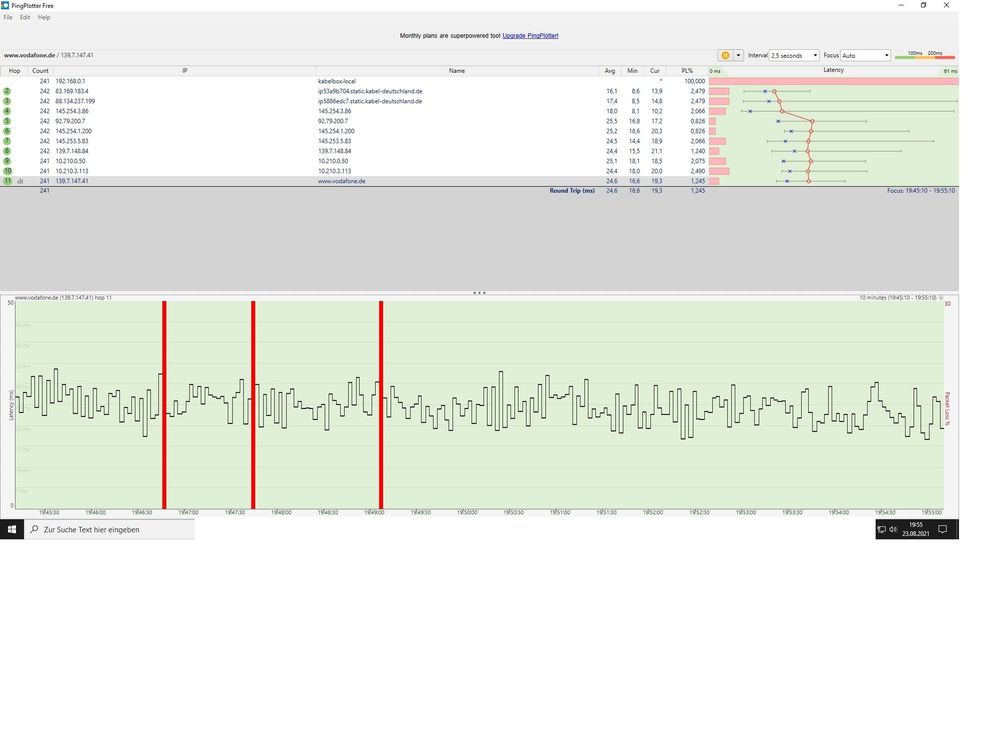
Task: Click IP address 88.134.237.199
Action: 75,101
